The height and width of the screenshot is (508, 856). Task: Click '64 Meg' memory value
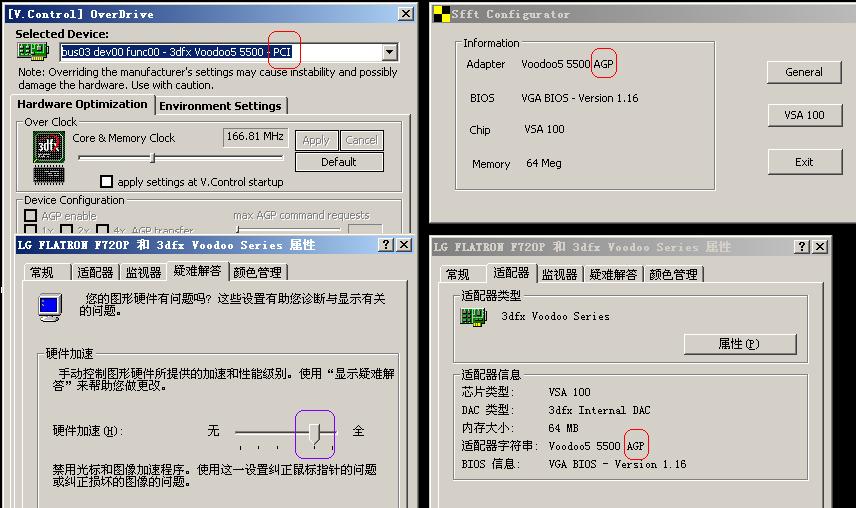[x=544, y=163]
